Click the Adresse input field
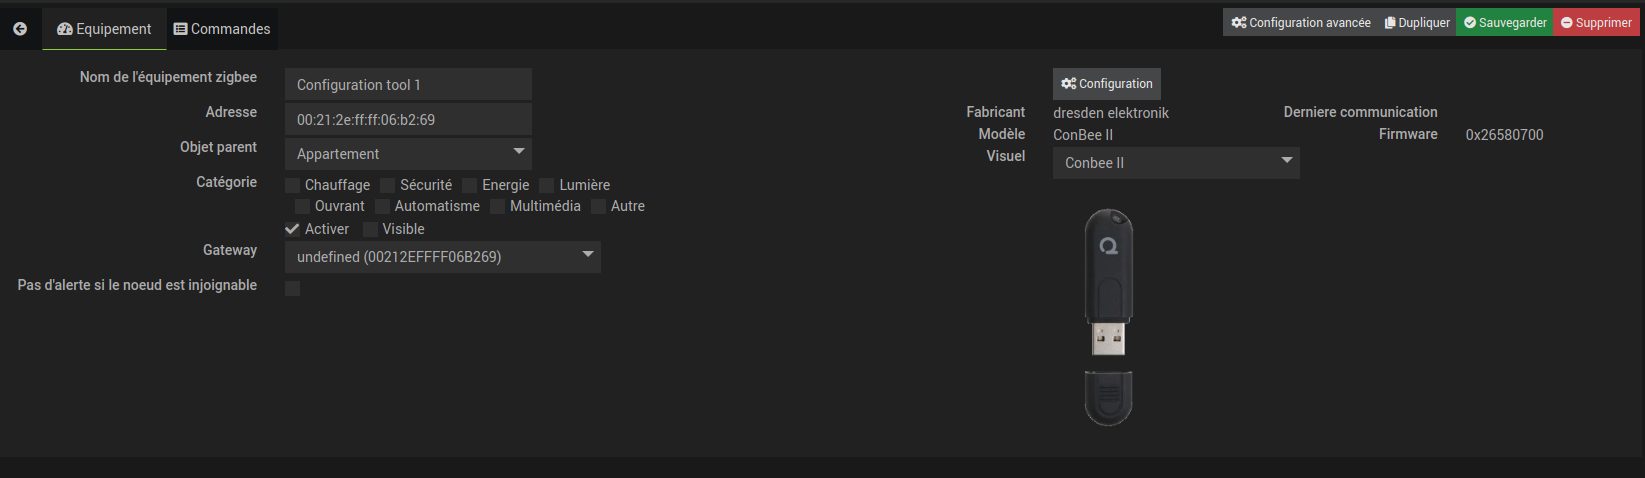1645x478 pixels. pos(408,120)
